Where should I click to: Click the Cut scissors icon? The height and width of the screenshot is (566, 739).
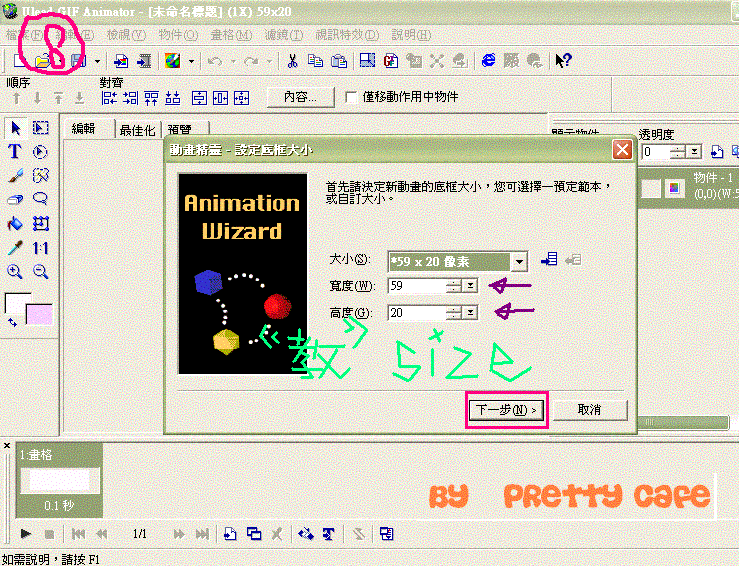293,61
